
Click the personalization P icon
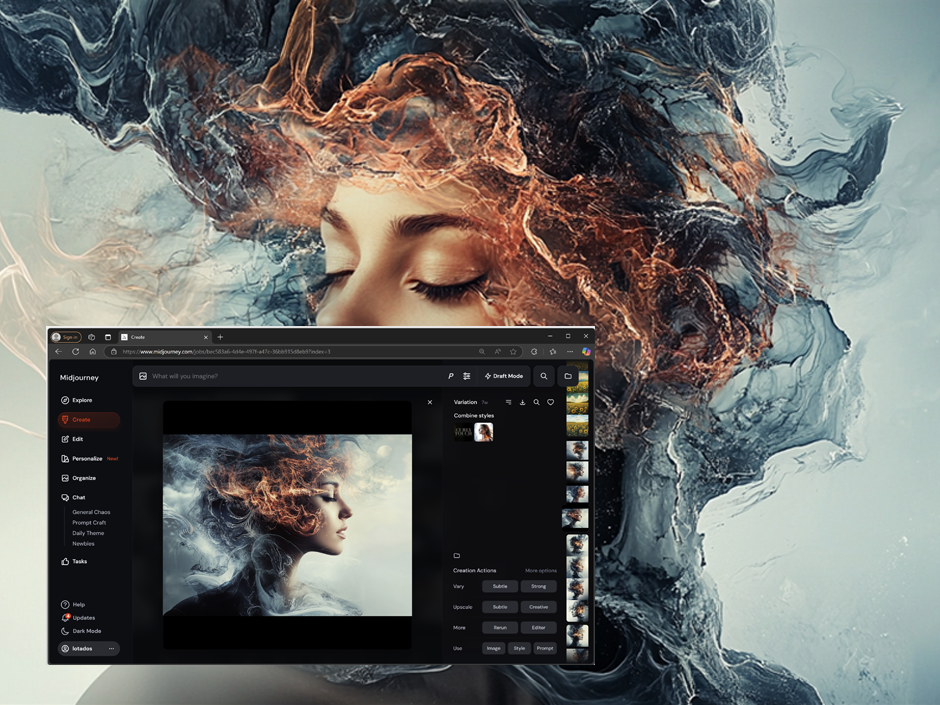click(450, 376)
